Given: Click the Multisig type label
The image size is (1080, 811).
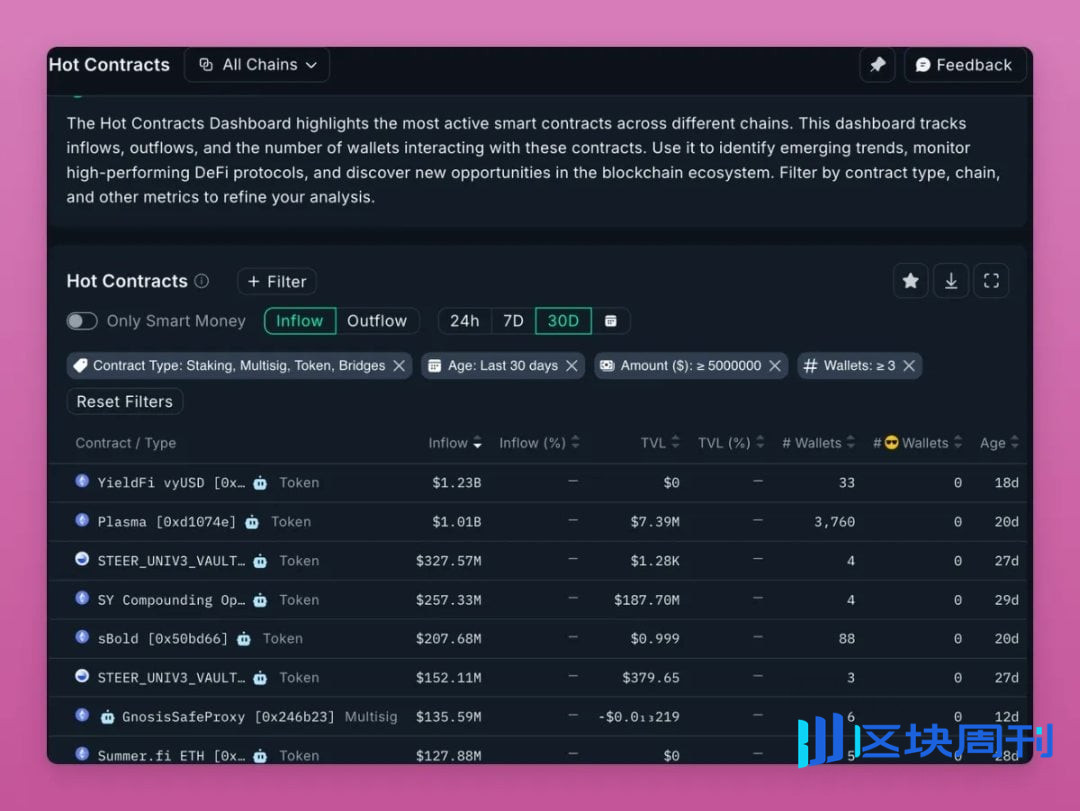Looking at the screenshot, I should pos(371,717).
